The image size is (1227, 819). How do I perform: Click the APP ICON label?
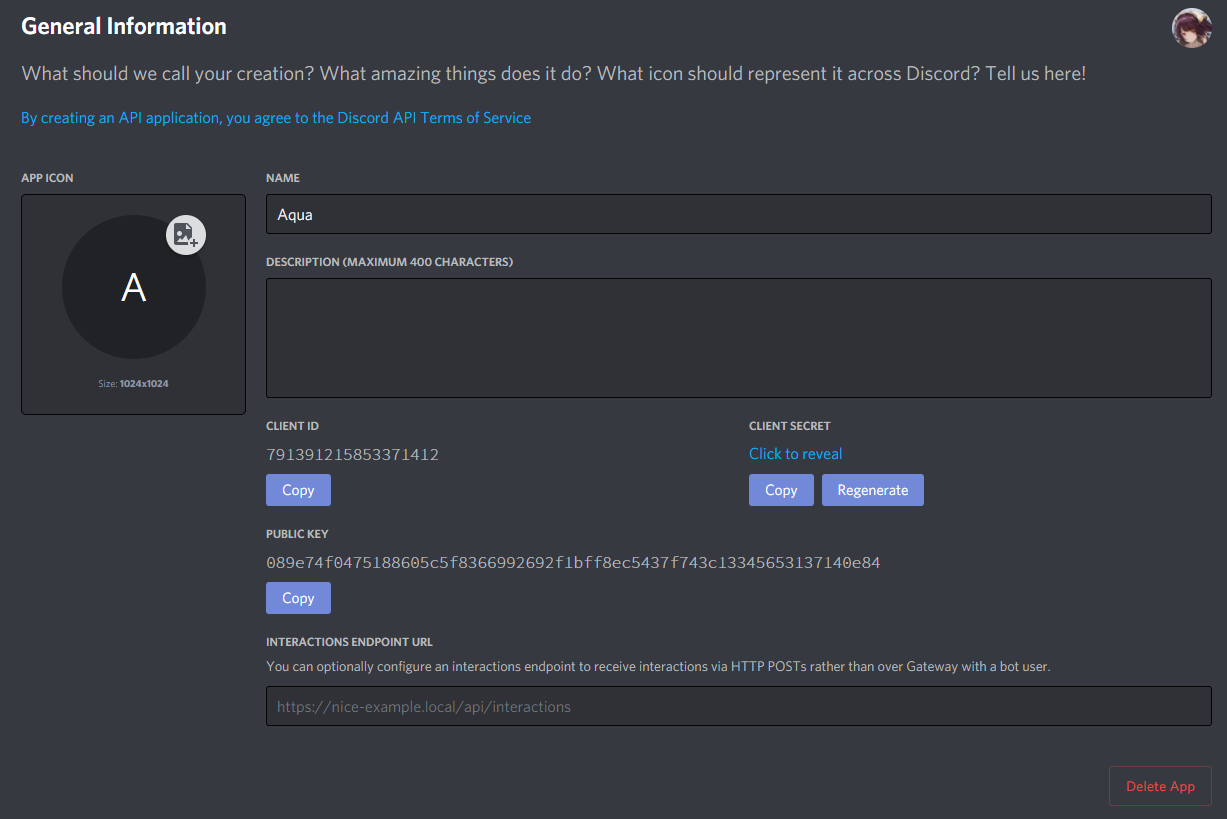coord(47,178)
